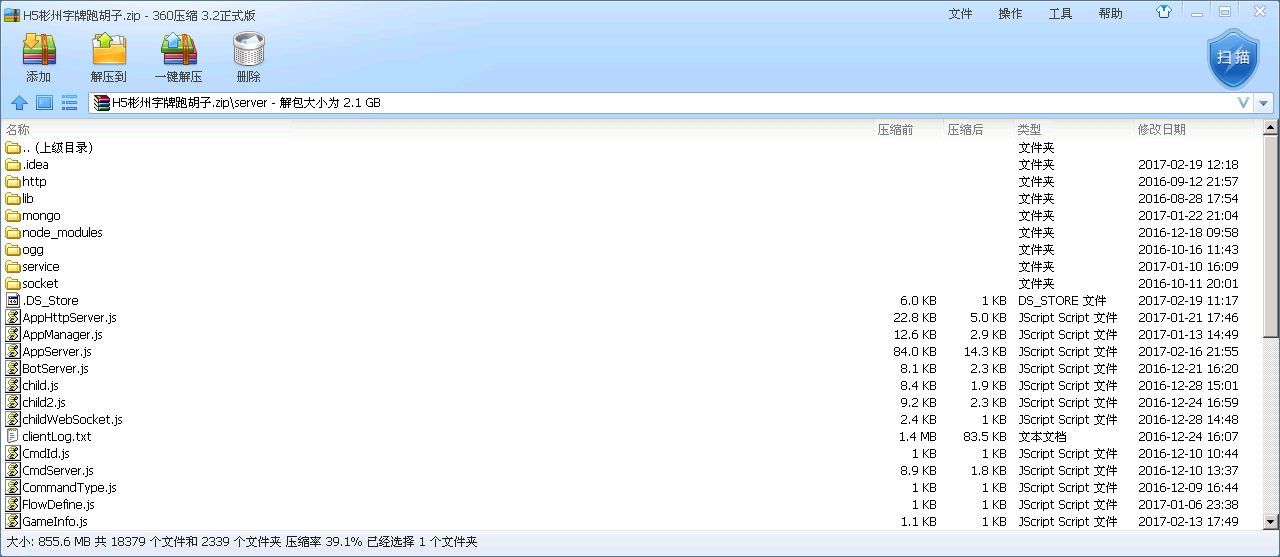
Task: Select the node_modules folder
Action: pos(62,233)
